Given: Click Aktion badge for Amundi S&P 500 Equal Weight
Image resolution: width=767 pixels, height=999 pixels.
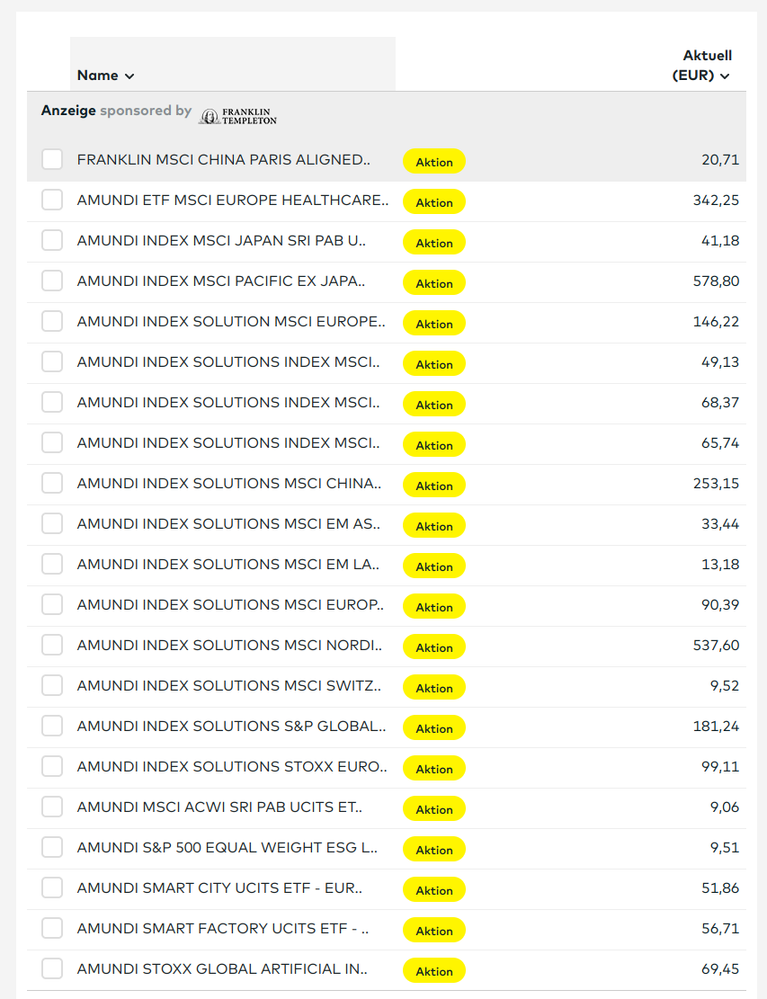Looking at the screenshot, I should (x=434, y=849).
